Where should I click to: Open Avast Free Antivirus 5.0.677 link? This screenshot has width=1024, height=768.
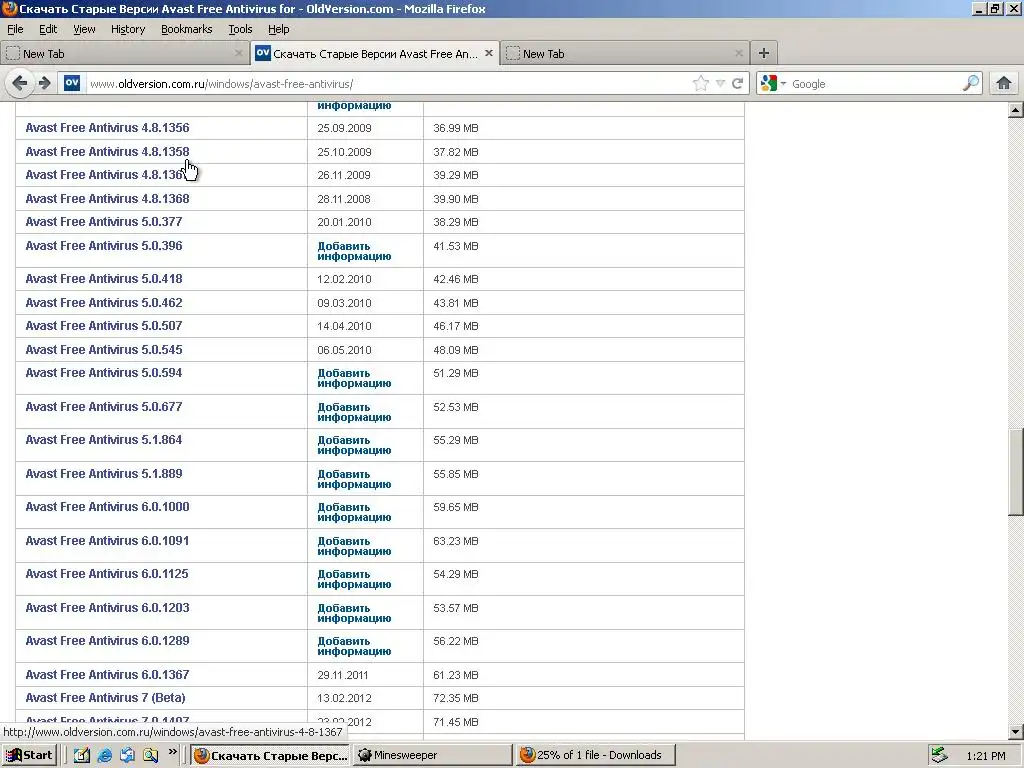coord(104,407)
